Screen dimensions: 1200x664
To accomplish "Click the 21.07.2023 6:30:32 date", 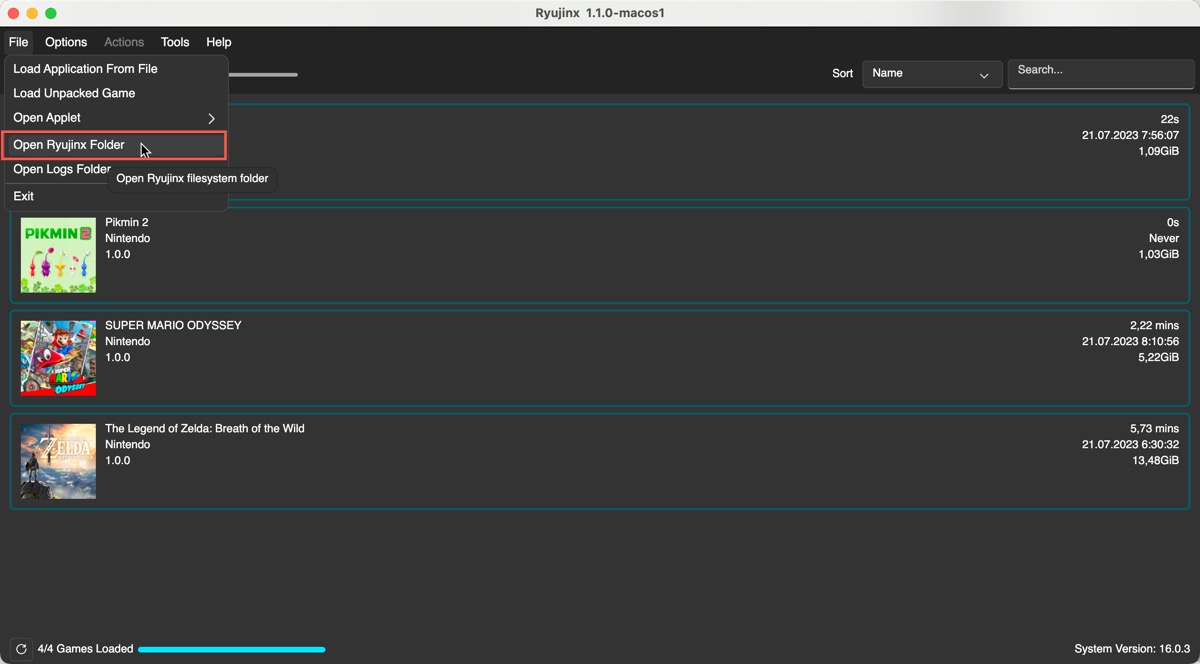I will point(1130,444).
